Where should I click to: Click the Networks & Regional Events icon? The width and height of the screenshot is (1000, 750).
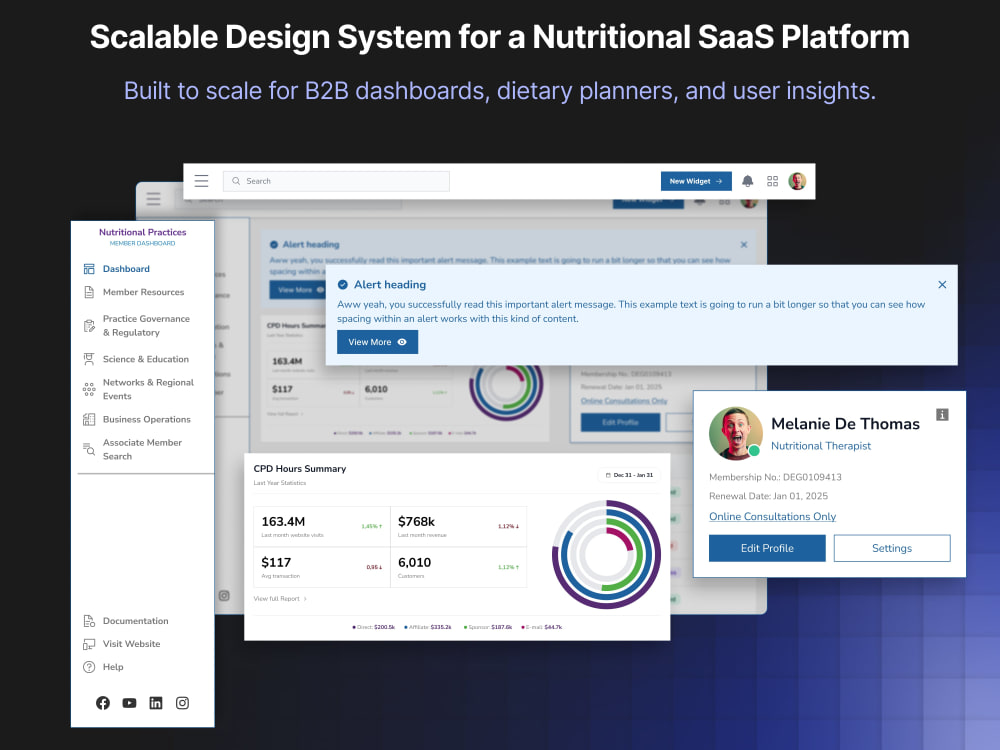[x=89, y=389]
